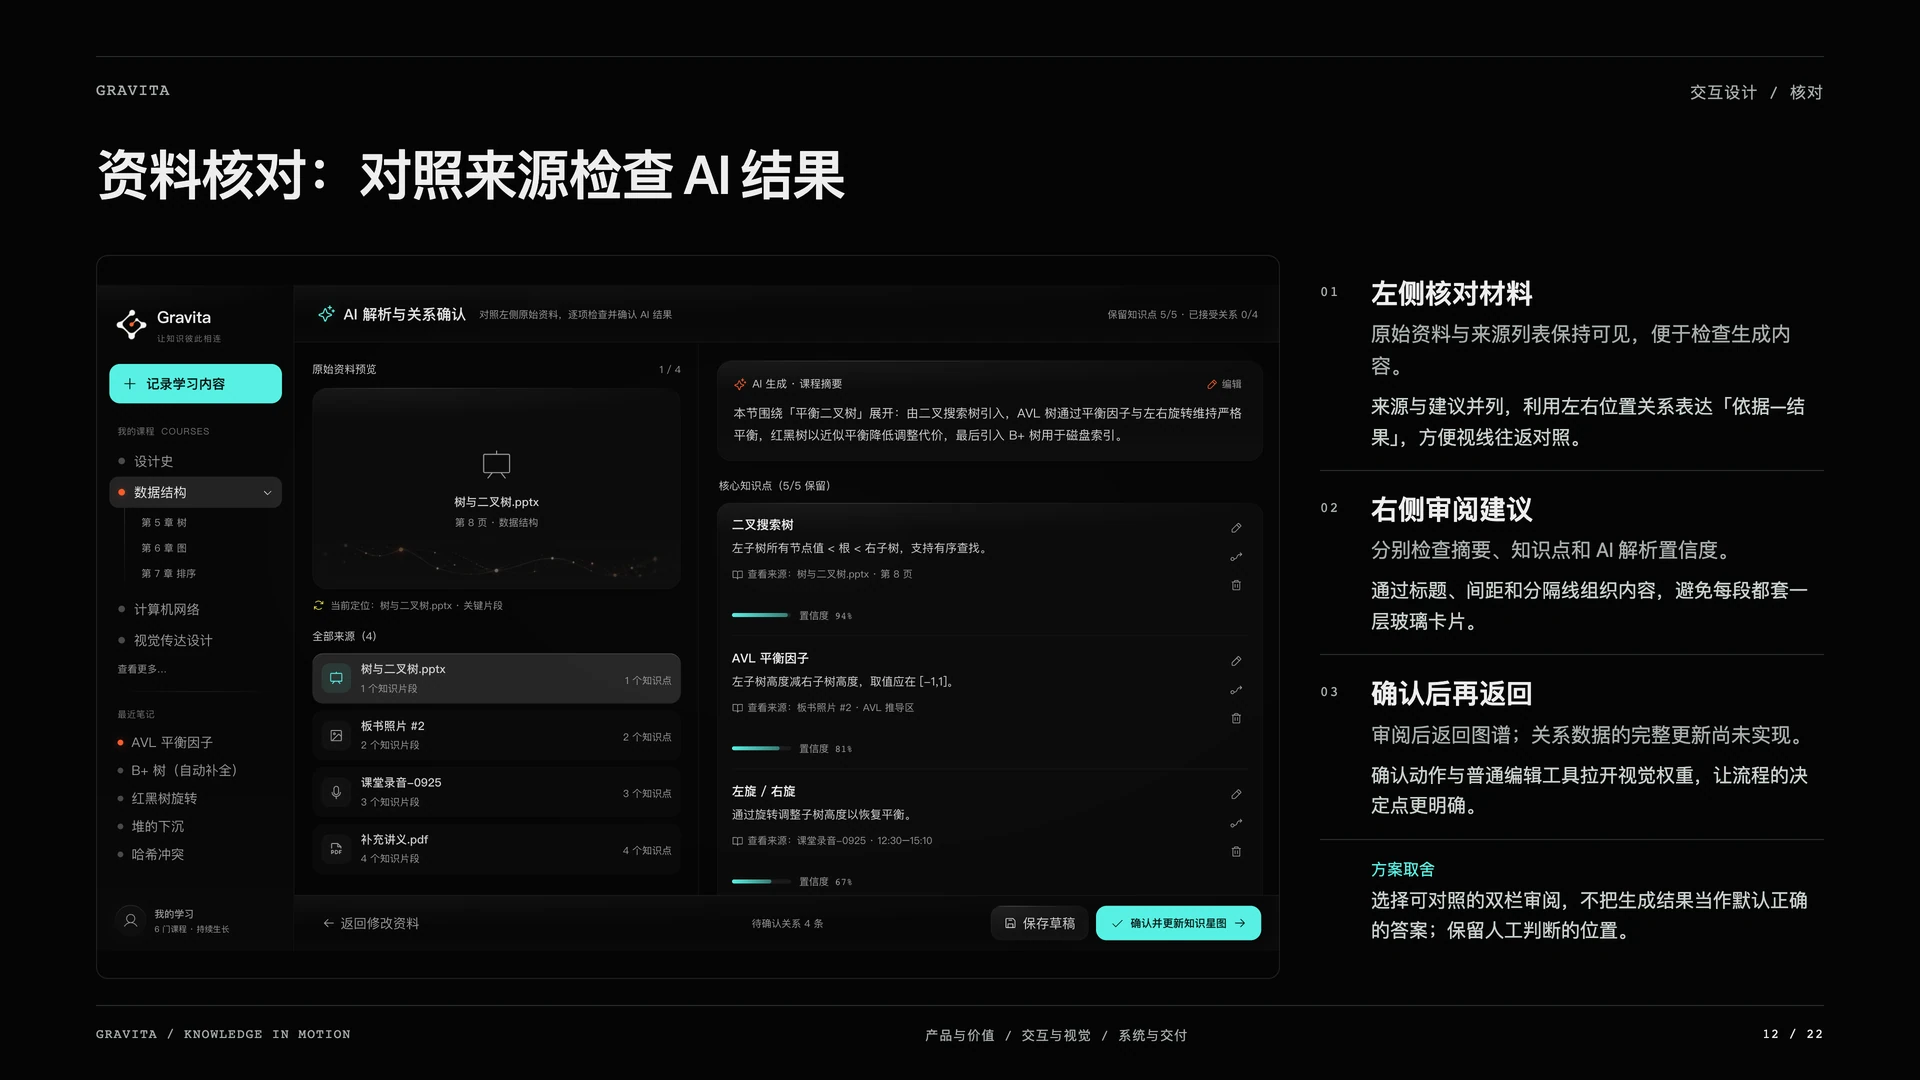This screenshot has height=1080, width=1920.
Task: Edit the 左旋 / 右旋 knowledge point
Action: tap(1236, 794)
